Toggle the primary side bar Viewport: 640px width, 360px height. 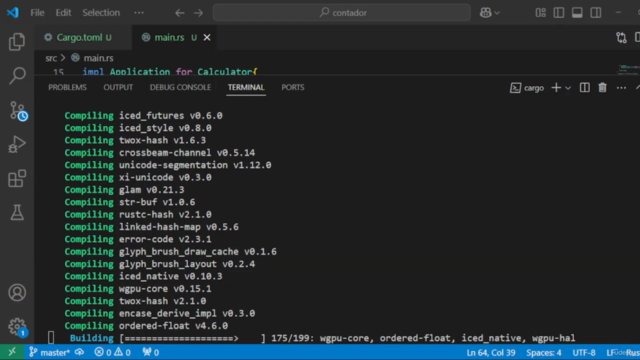(559, 13)
